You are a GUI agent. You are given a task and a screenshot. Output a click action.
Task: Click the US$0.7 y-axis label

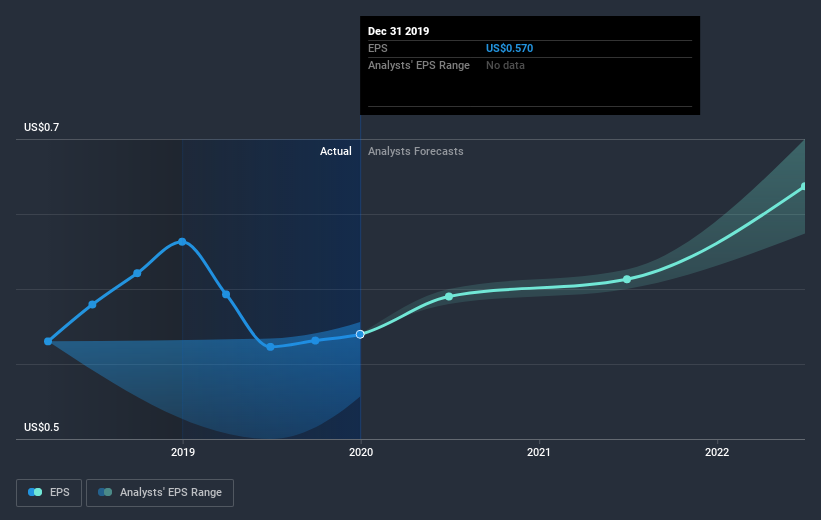pyautogui.click(x=41, y=127)
